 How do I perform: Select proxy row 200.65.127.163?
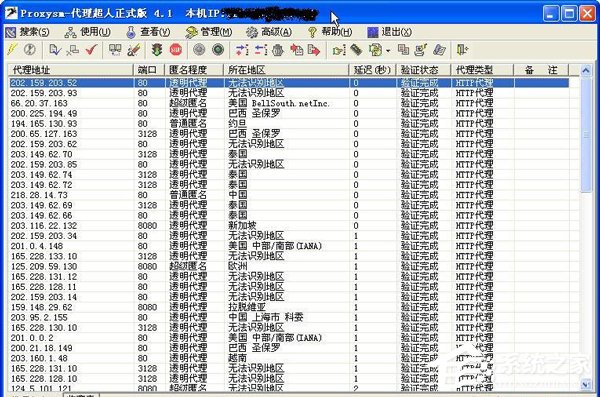(x=289, y=134)
